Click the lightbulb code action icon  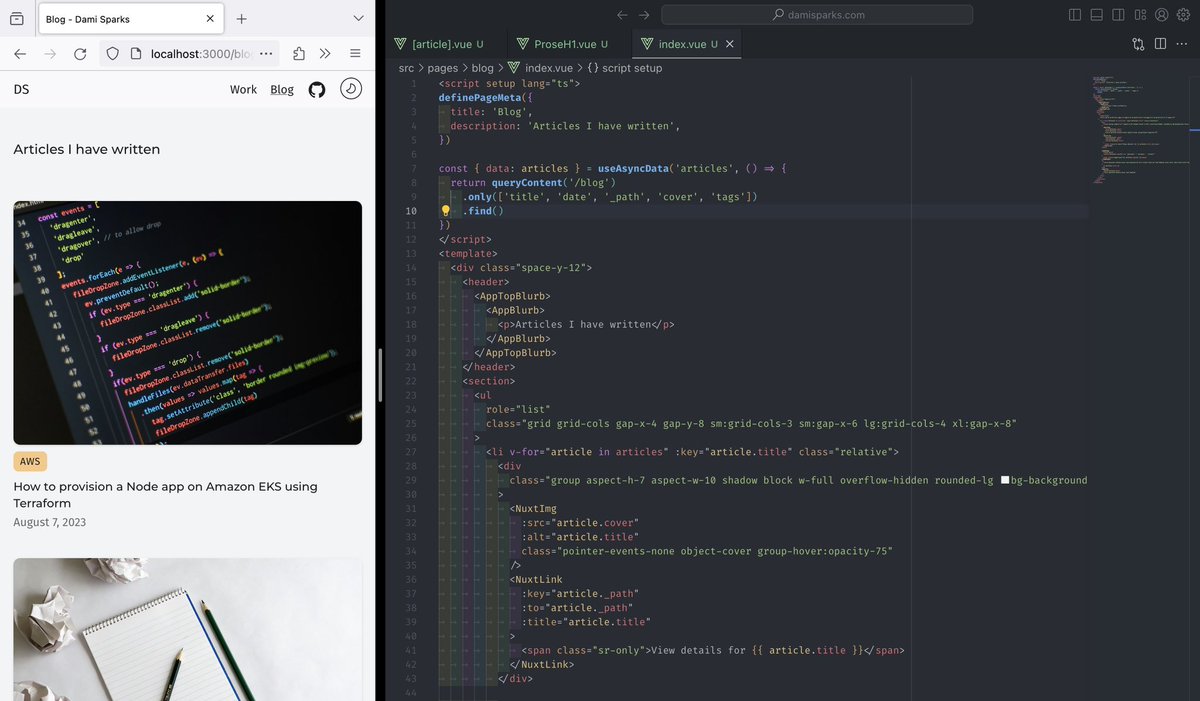click(446, 211)
